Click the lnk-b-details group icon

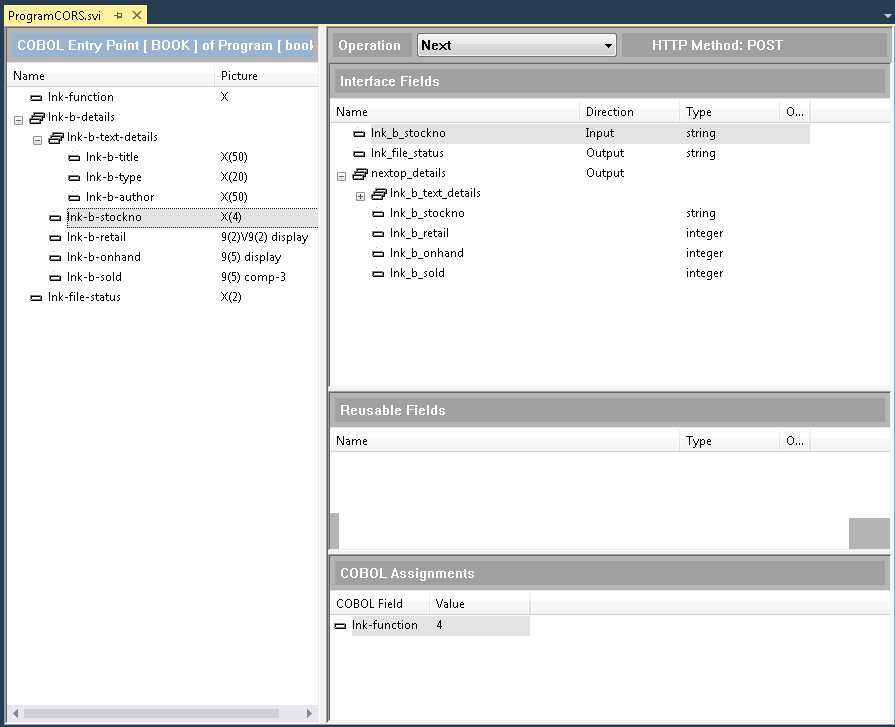(x=37, y=118)
